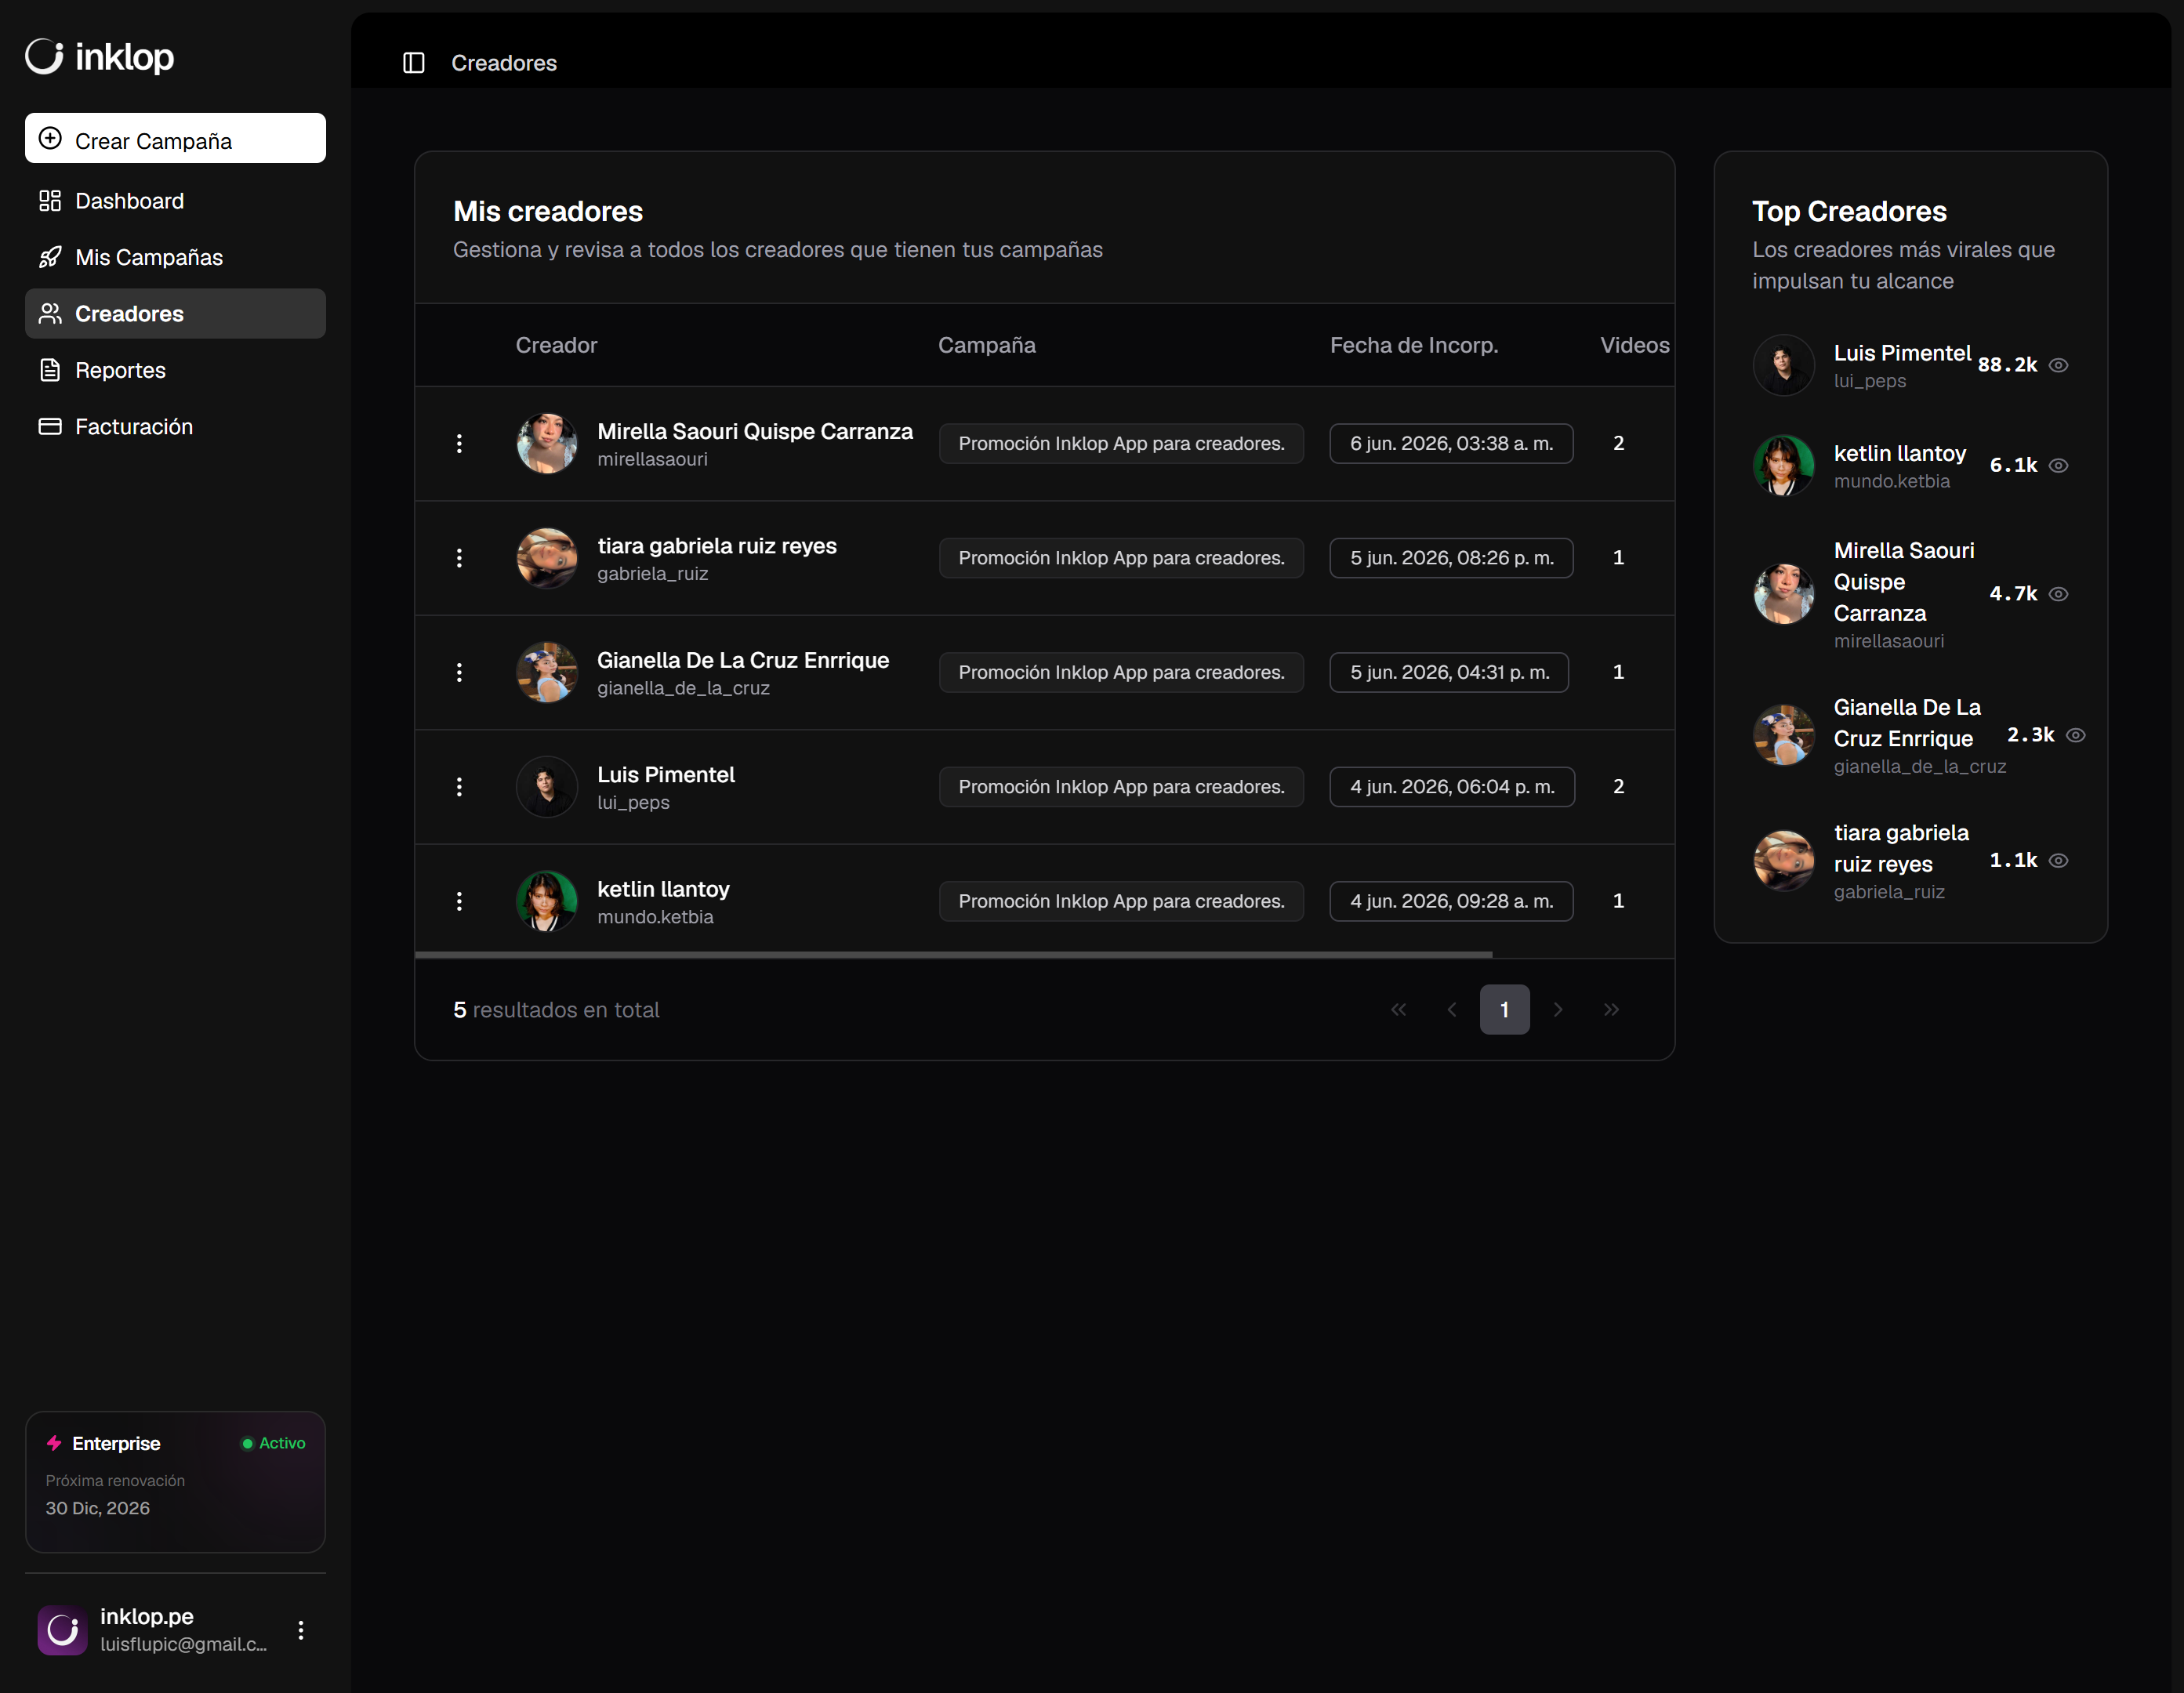Select page 1 in pagination
2184x1693 pixels.
pyautogui.click(x=1504, y=1010)
